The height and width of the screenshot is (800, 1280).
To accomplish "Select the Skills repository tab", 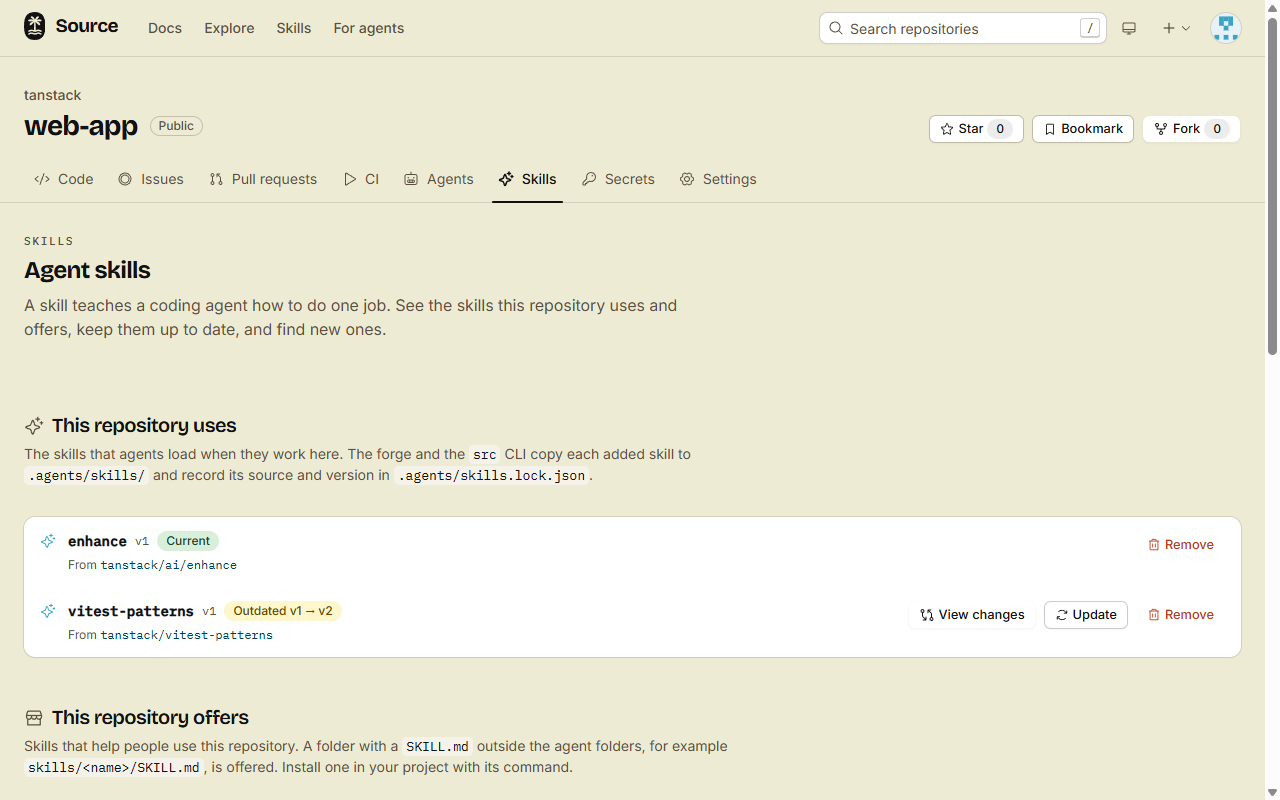I will click(x=527, y=179).
